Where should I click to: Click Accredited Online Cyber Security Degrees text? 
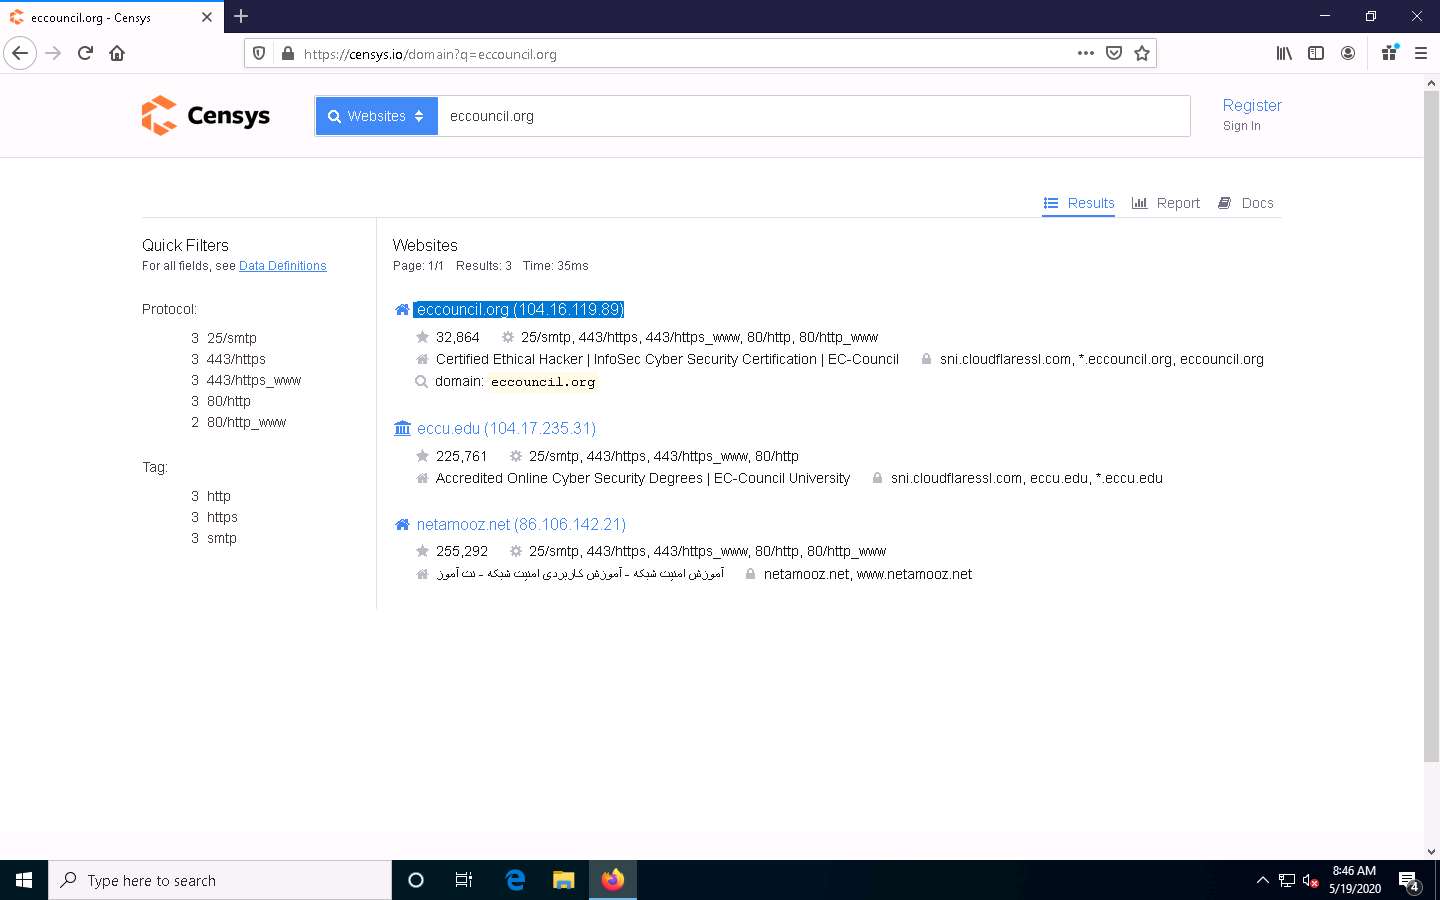pos(642,478)
